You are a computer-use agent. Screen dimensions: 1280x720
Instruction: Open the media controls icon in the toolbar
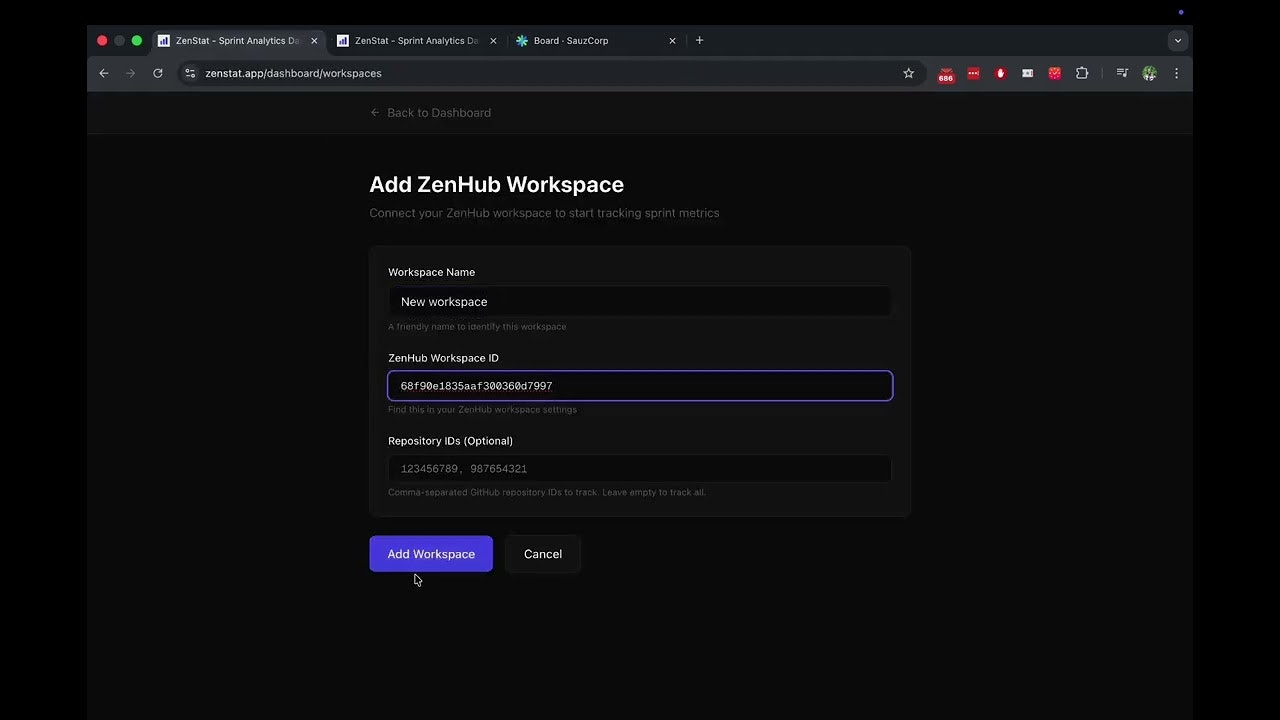(x=1122, y=73)
